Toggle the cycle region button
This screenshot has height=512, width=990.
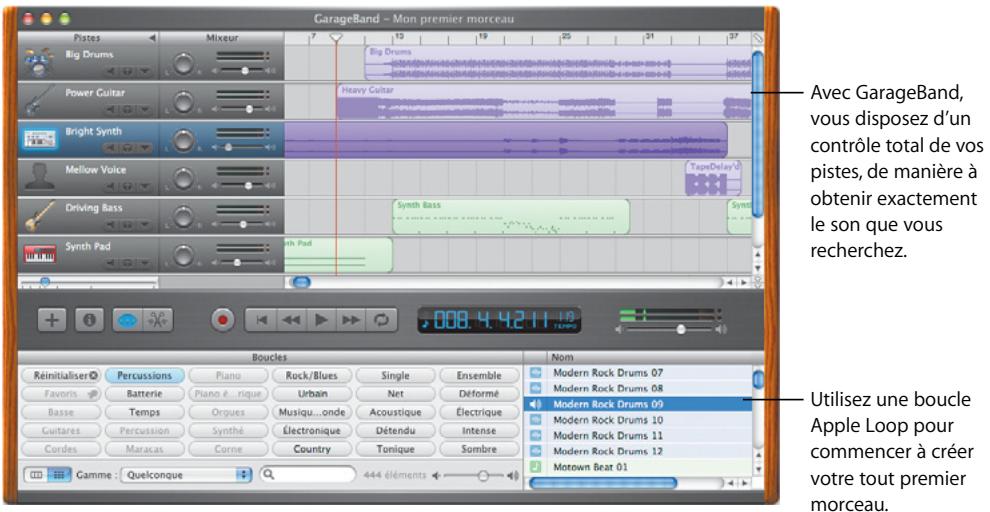point(381,320)
